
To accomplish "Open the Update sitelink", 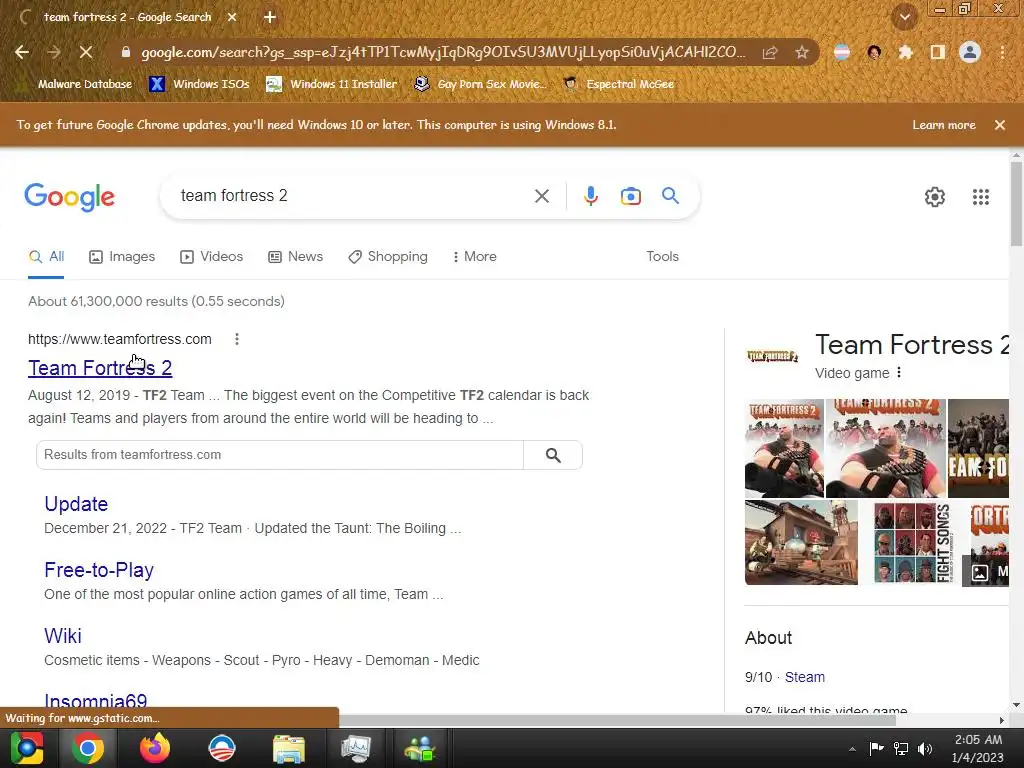I will coord(76,504).
